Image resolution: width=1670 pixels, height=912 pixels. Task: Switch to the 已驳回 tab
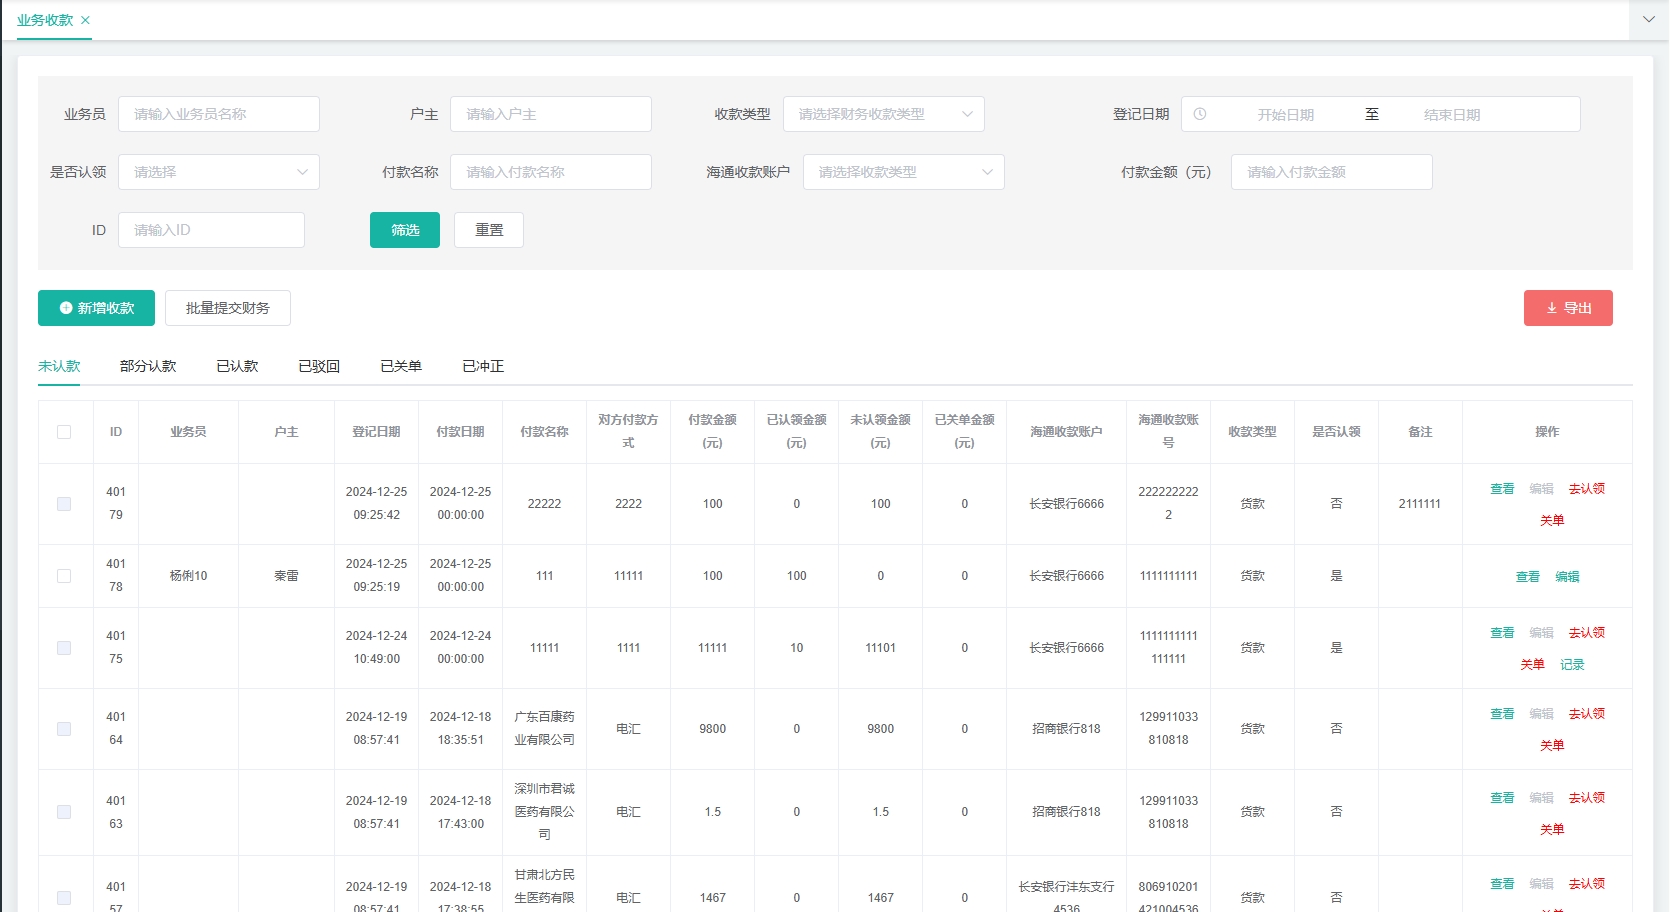click(x=320, y=366)
